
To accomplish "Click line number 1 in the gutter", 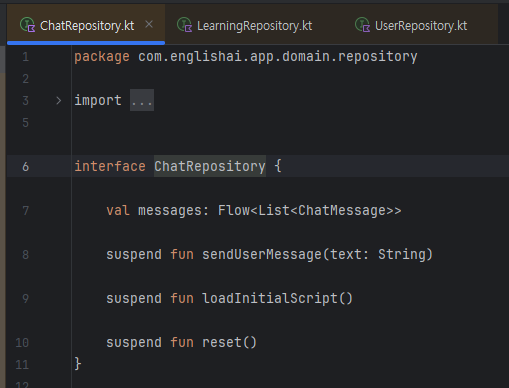I will pos(25,57).
